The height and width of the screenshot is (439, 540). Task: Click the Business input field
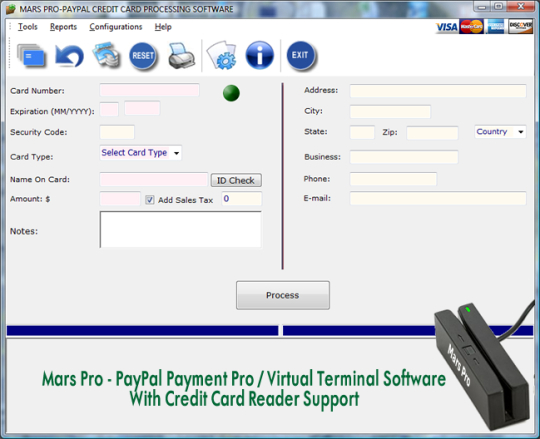click(x=404, y=157)
